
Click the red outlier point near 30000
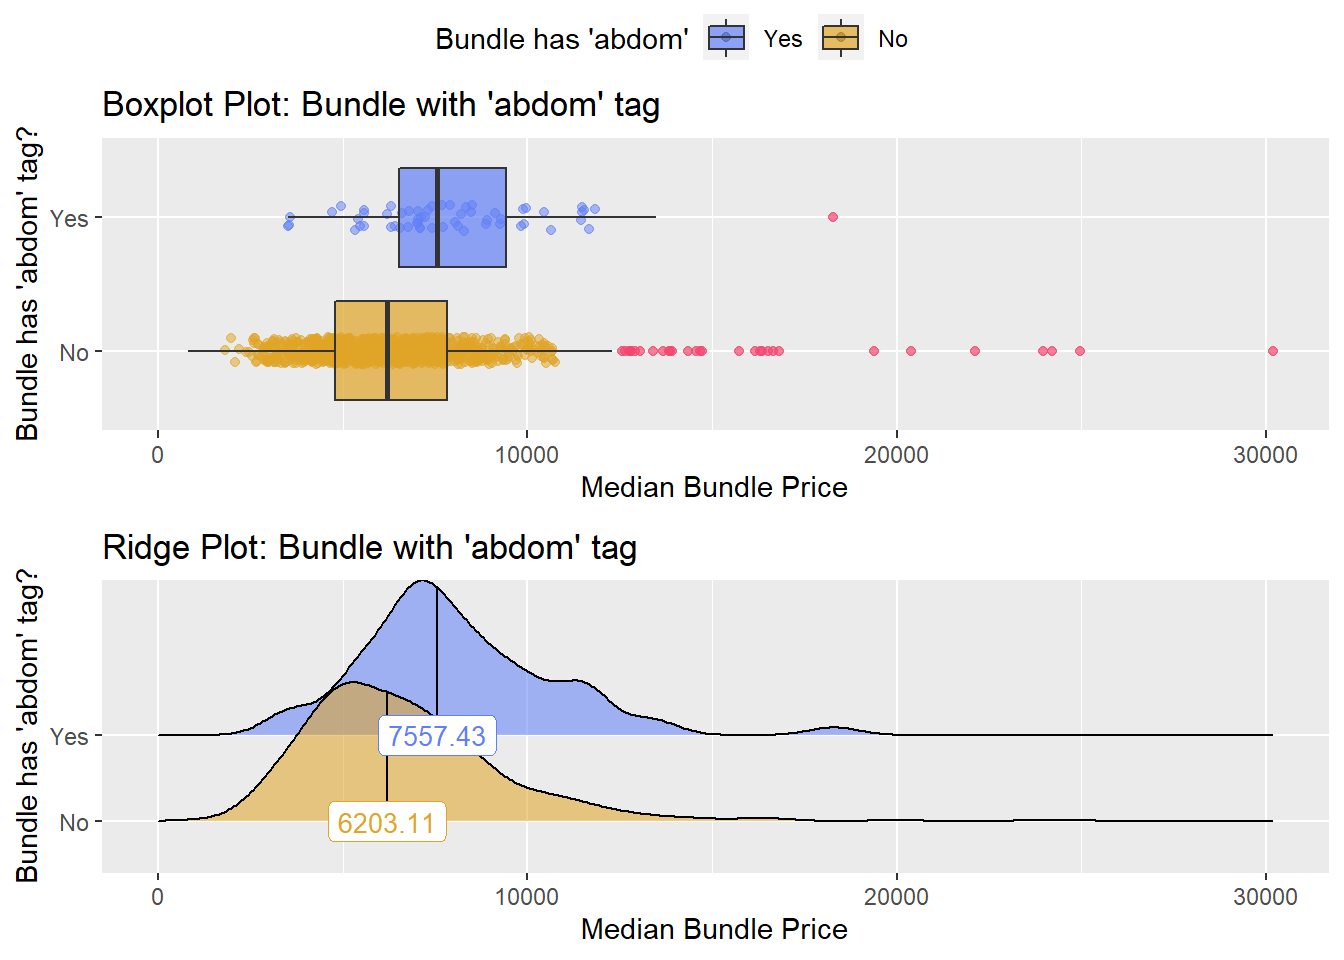tap(1273, 351)
